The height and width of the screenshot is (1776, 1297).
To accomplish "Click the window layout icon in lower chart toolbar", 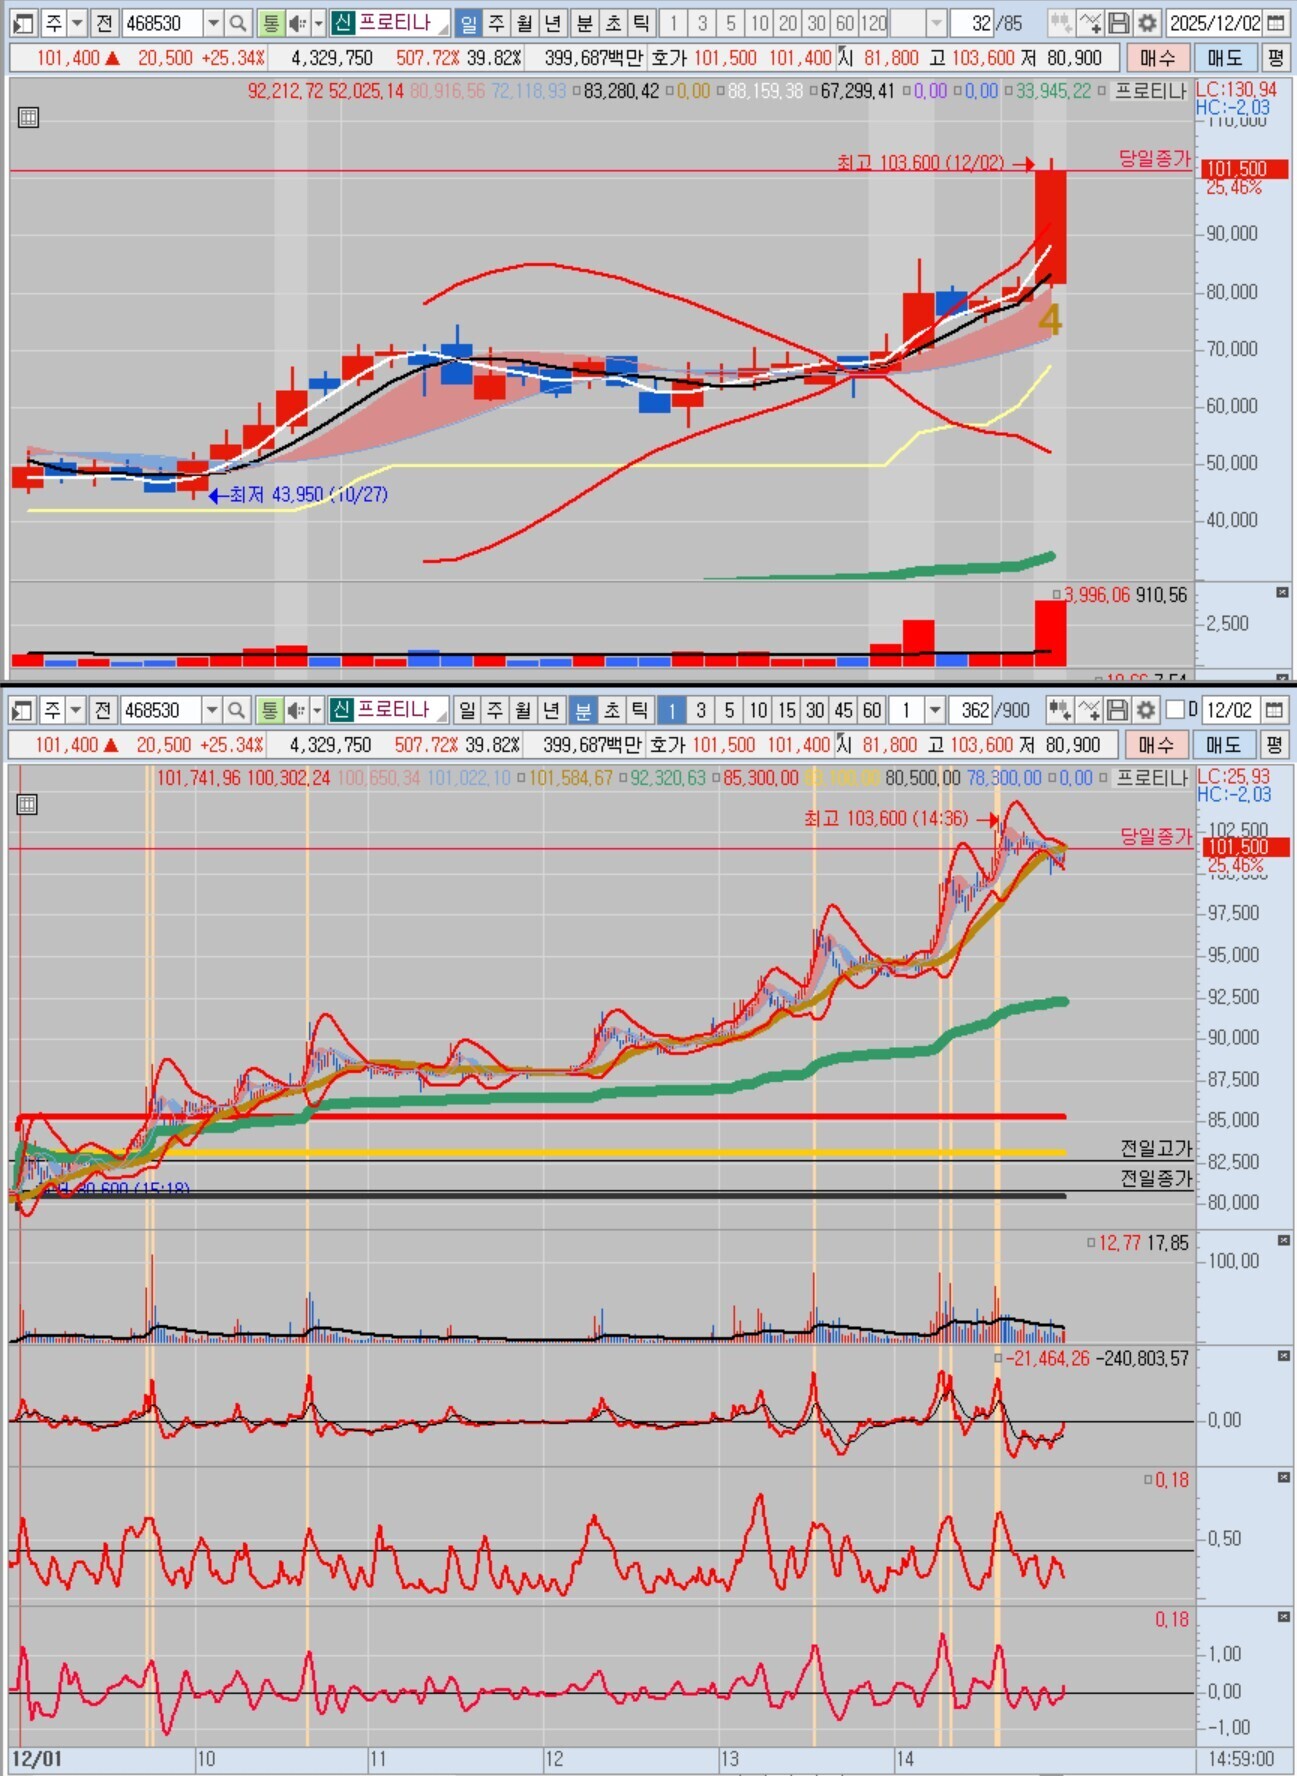I will [x=23, y=710].
